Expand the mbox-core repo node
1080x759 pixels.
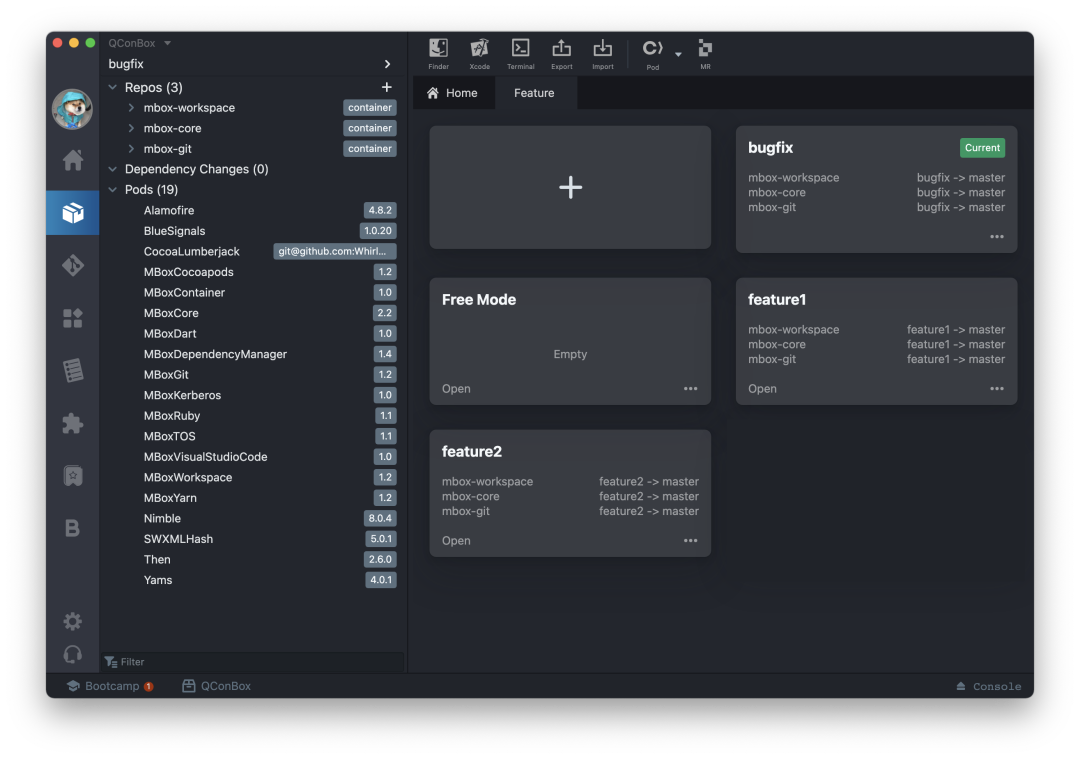click(131, 128)
